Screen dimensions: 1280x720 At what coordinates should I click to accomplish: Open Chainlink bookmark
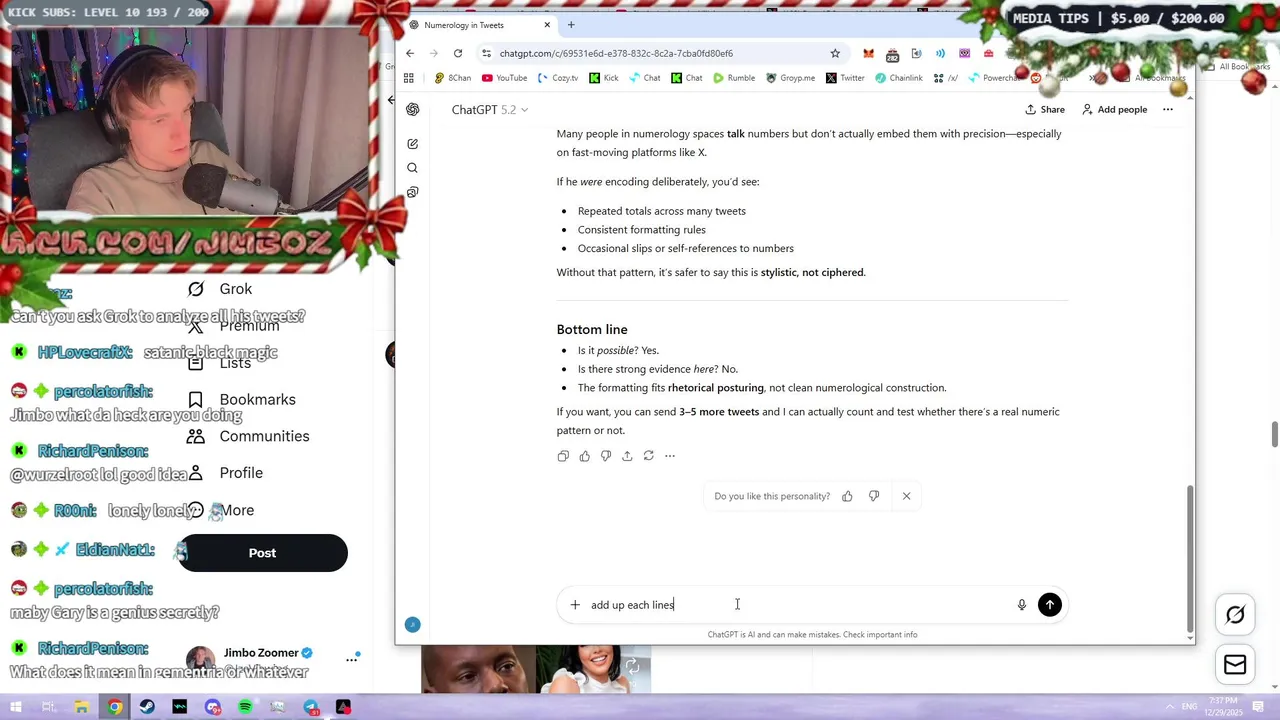pos(899,78)
